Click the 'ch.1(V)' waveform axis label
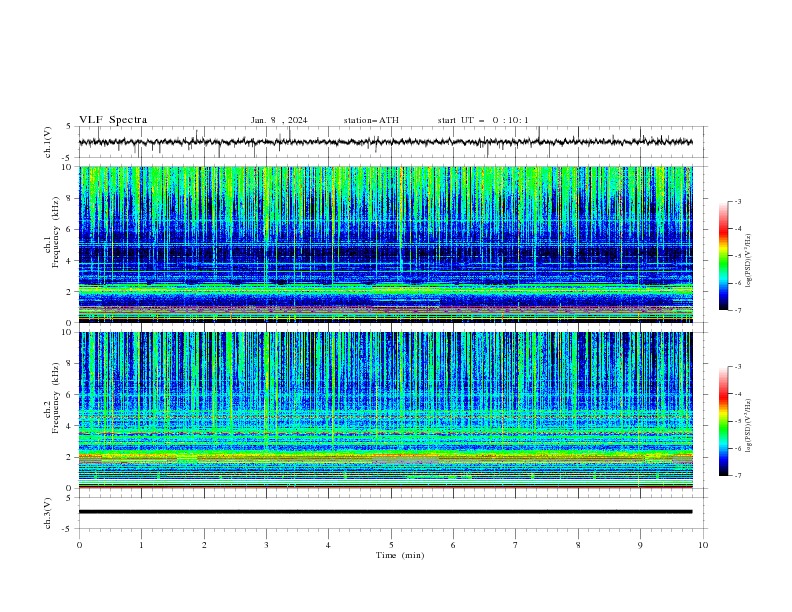This screenshot has height=612, width=792. click(x=48, y=142)
